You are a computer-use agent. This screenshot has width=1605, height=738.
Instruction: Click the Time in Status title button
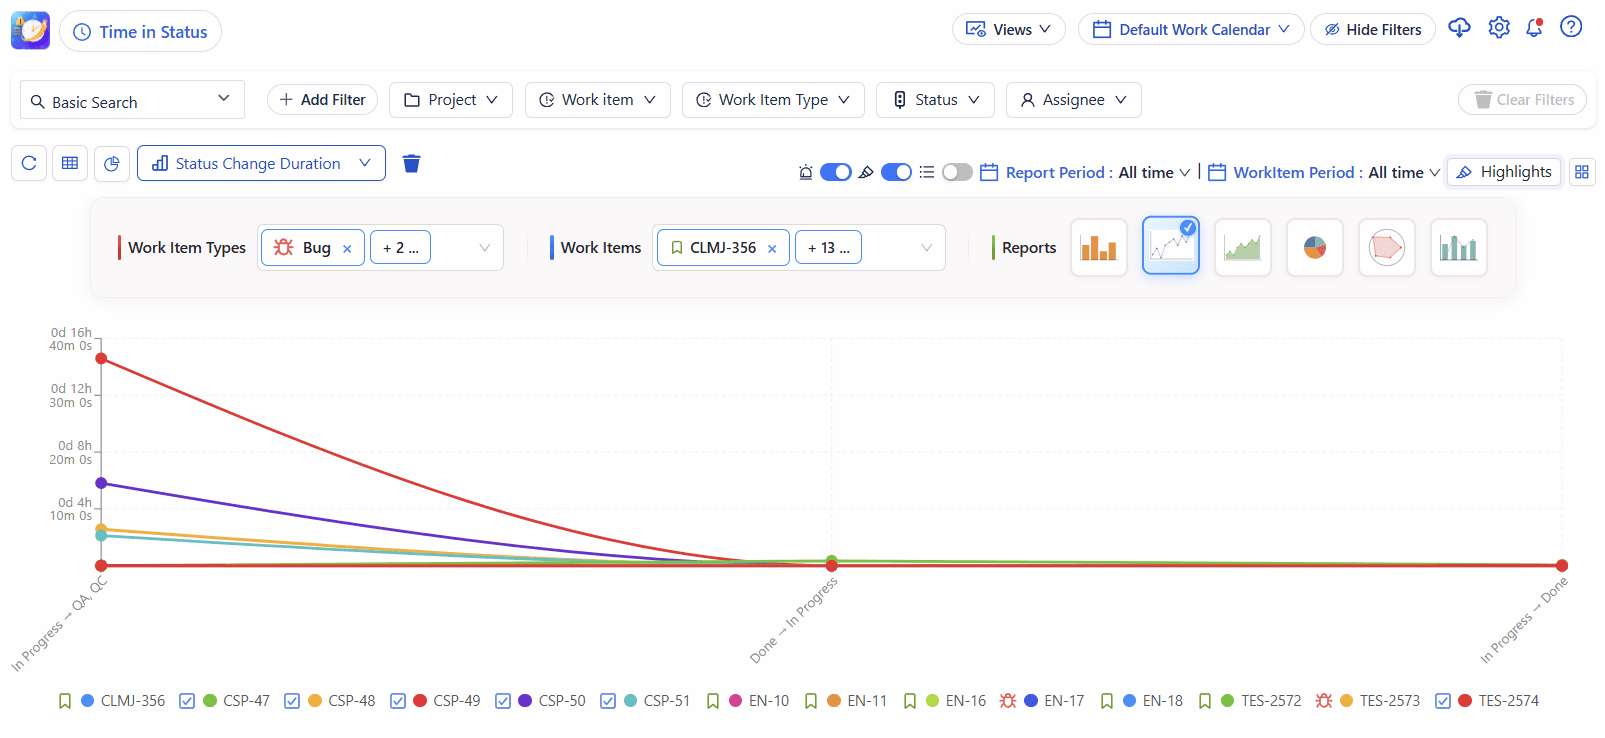(x=140, y=31)
